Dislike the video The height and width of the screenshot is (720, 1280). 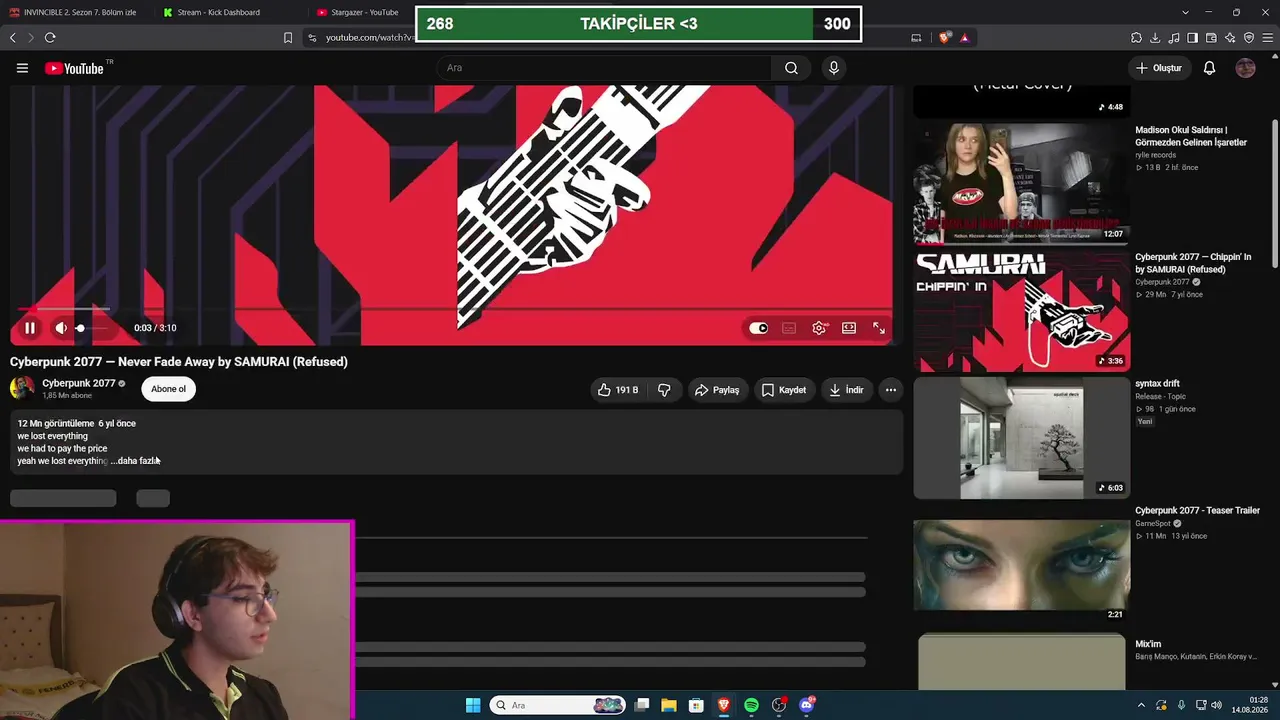point(664,390)
